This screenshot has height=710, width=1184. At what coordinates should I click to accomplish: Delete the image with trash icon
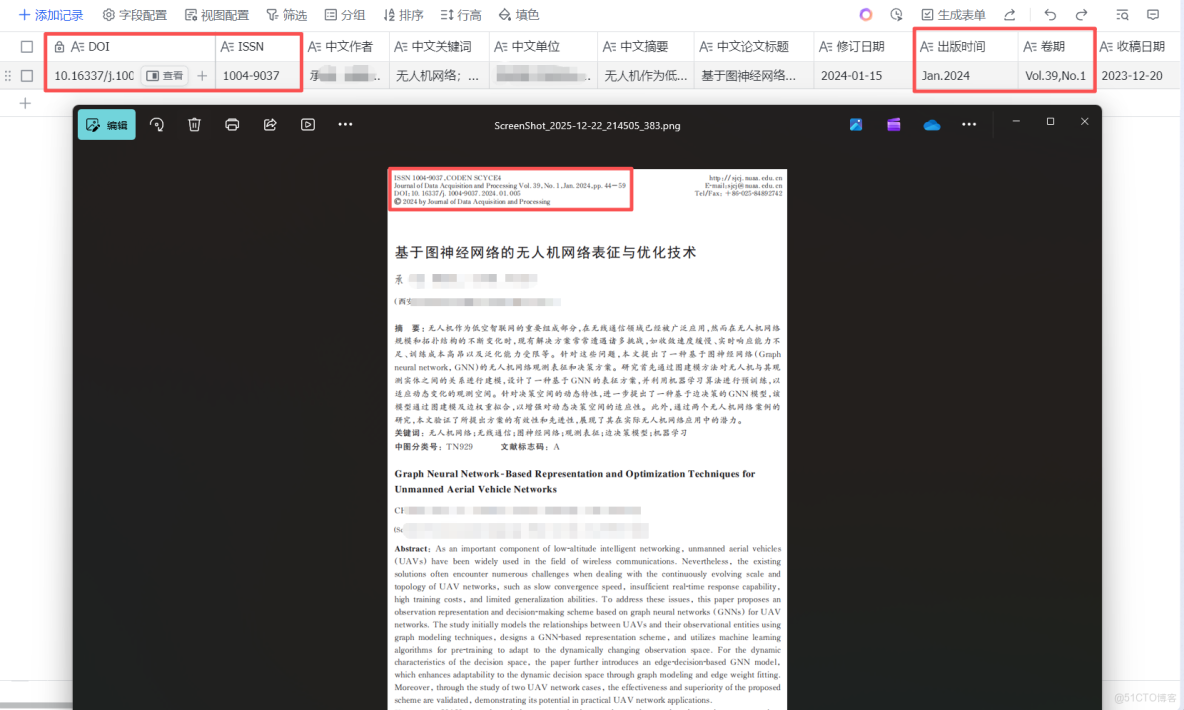194,124
